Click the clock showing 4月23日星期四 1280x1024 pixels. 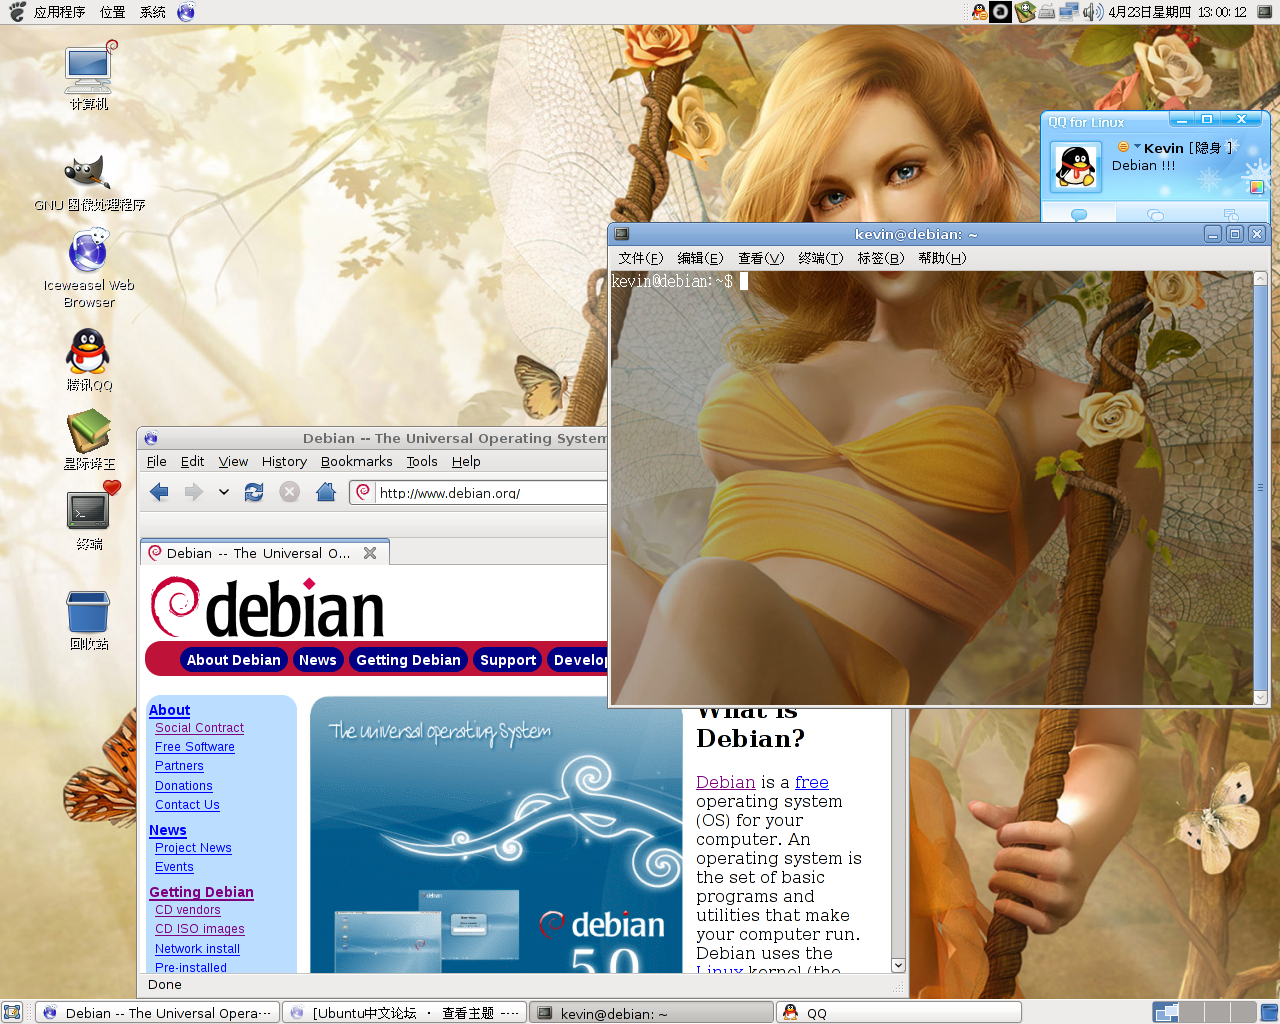[x=1178, y=12]
